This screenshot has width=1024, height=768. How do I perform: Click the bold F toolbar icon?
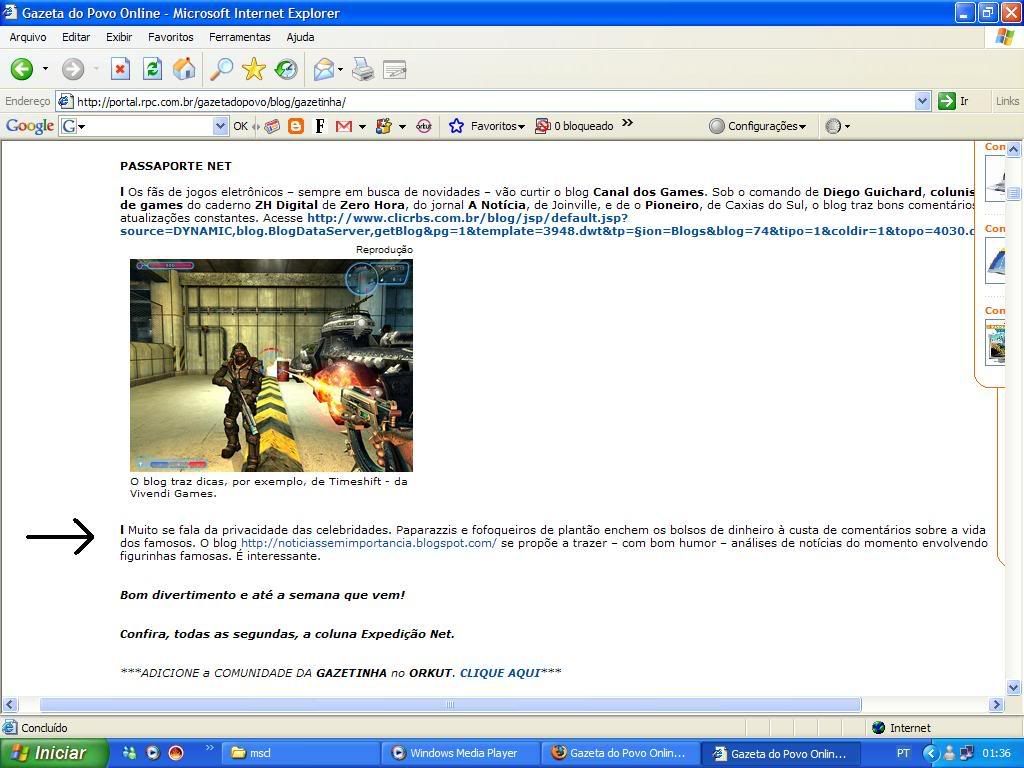coord(320,126)
